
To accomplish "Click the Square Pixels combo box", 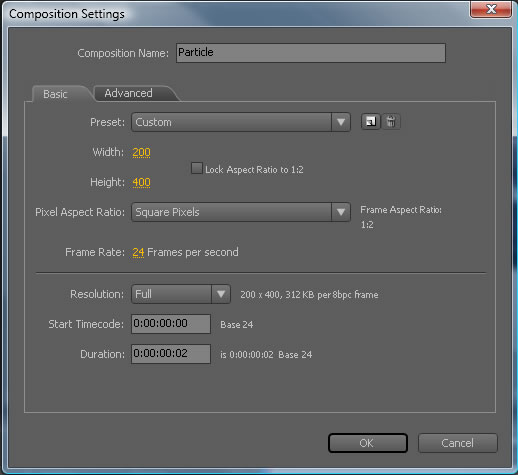I will pos(241,212).
